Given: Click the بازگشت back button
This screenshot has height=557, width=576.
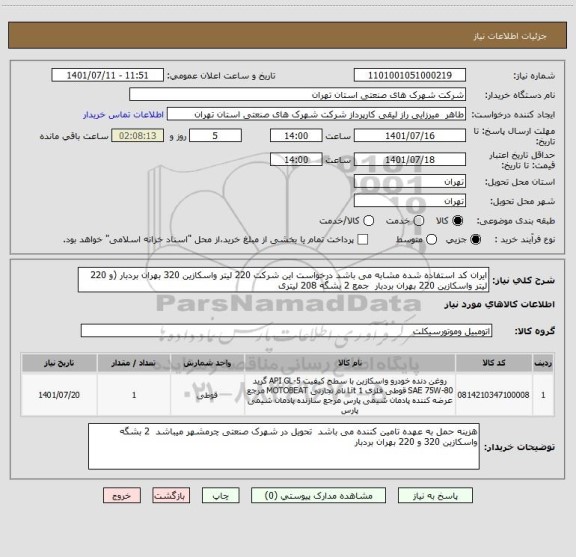Looking at the screenshot, I should [171, 496].
